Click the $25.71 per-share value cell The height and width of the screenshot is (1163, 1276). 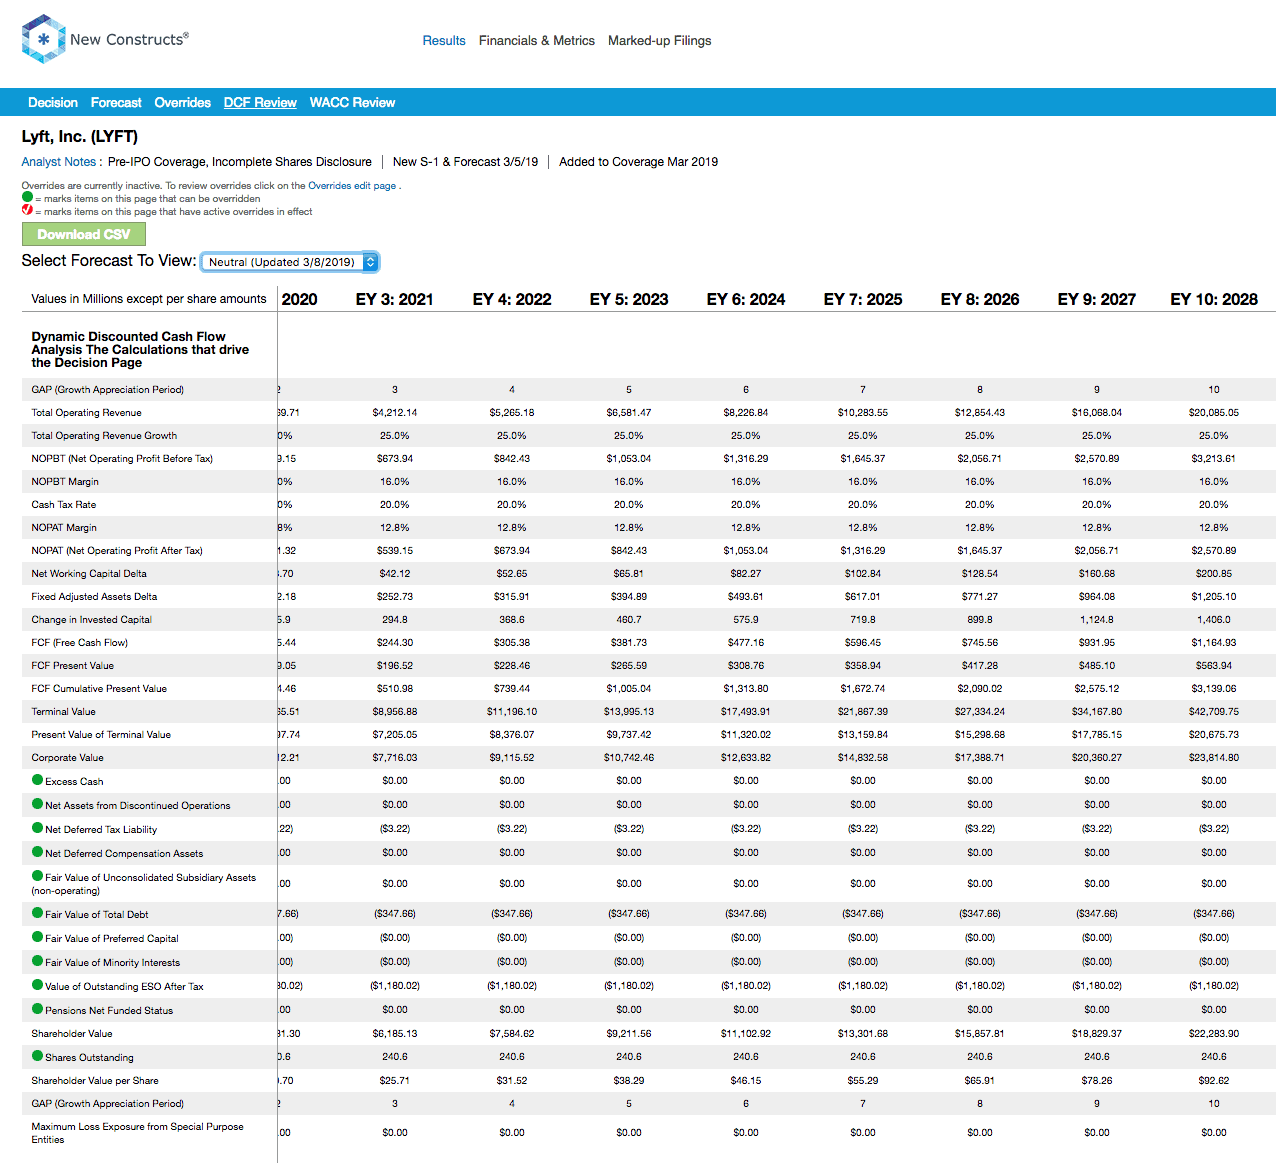tap(395, 1081)
